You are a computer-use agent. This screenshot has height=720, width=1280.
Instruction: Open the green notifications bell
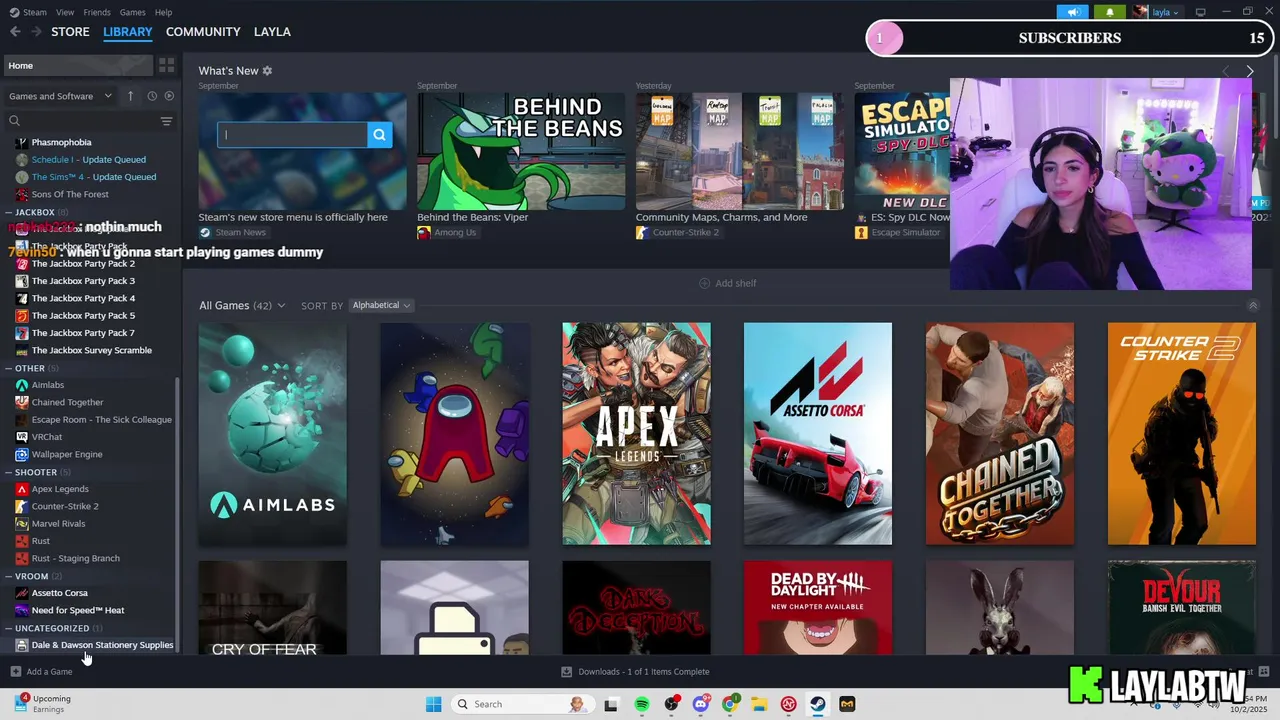(x=1109, y=12)
